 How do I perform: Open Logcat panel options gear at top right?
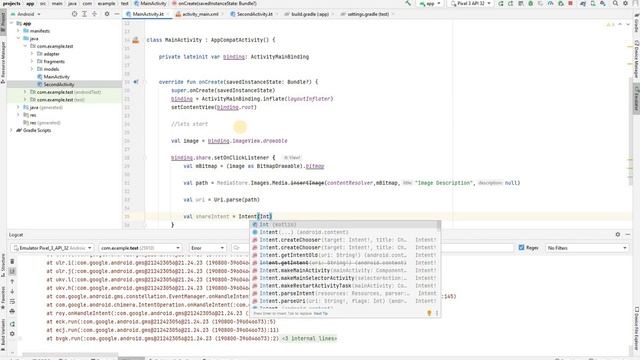click(x=618, y=235)
